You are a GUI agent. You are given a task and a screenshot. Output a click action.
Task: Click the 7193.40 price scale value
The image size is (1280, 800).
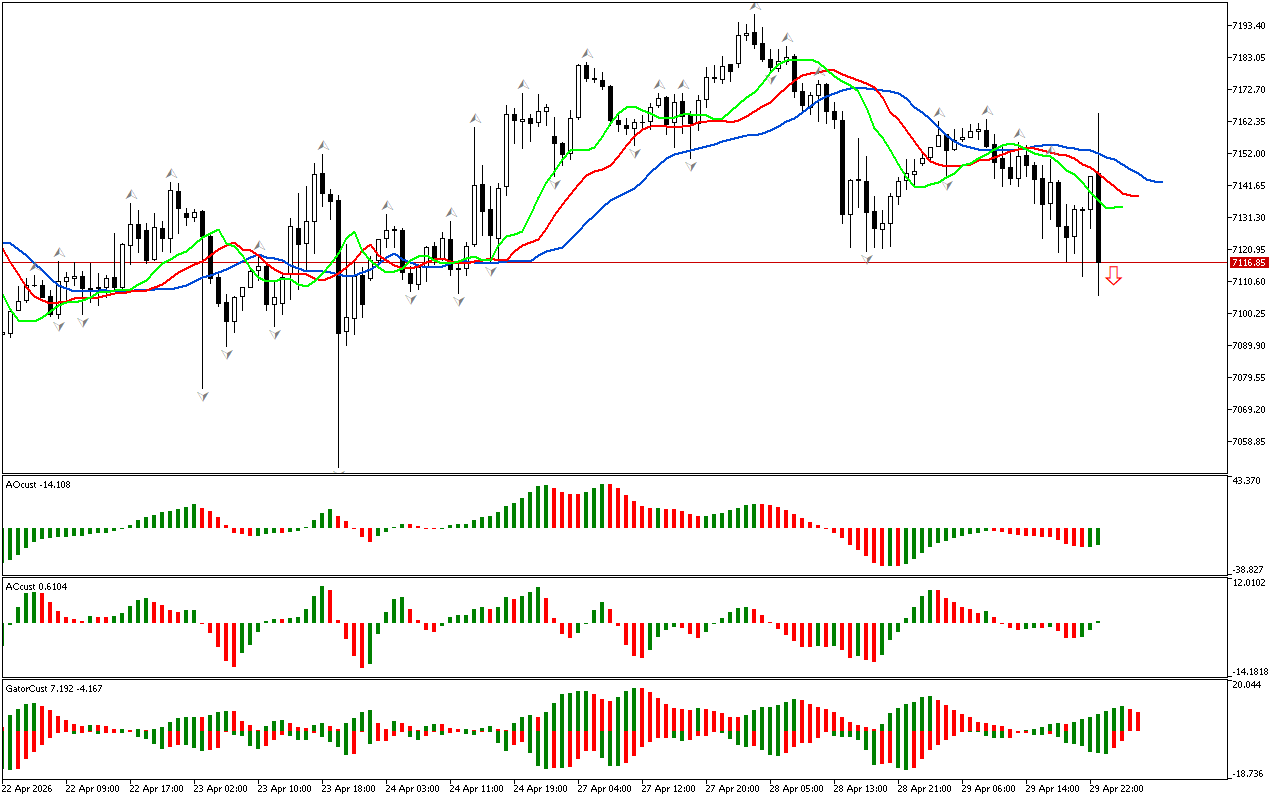(x=1250, y=25)
